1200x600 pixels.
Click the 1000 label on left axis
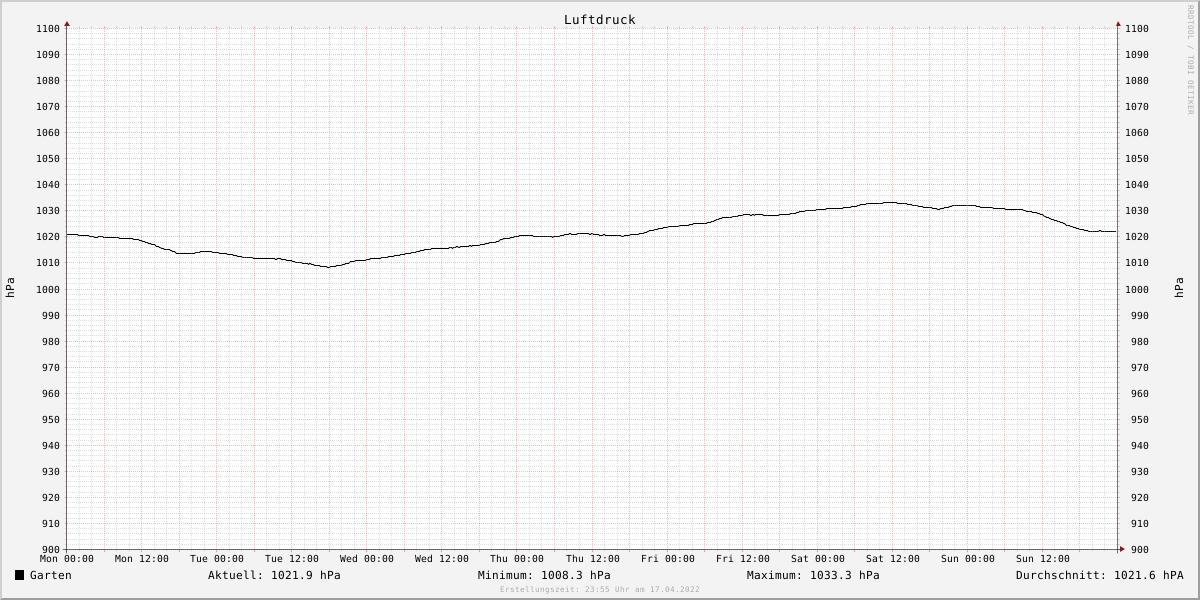[x=48, y=290]
